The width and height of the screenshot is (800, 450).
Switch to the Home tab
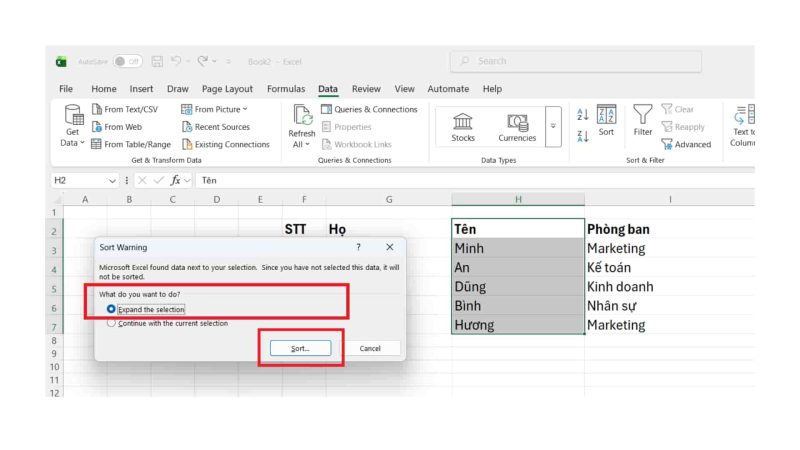(104, 89)
